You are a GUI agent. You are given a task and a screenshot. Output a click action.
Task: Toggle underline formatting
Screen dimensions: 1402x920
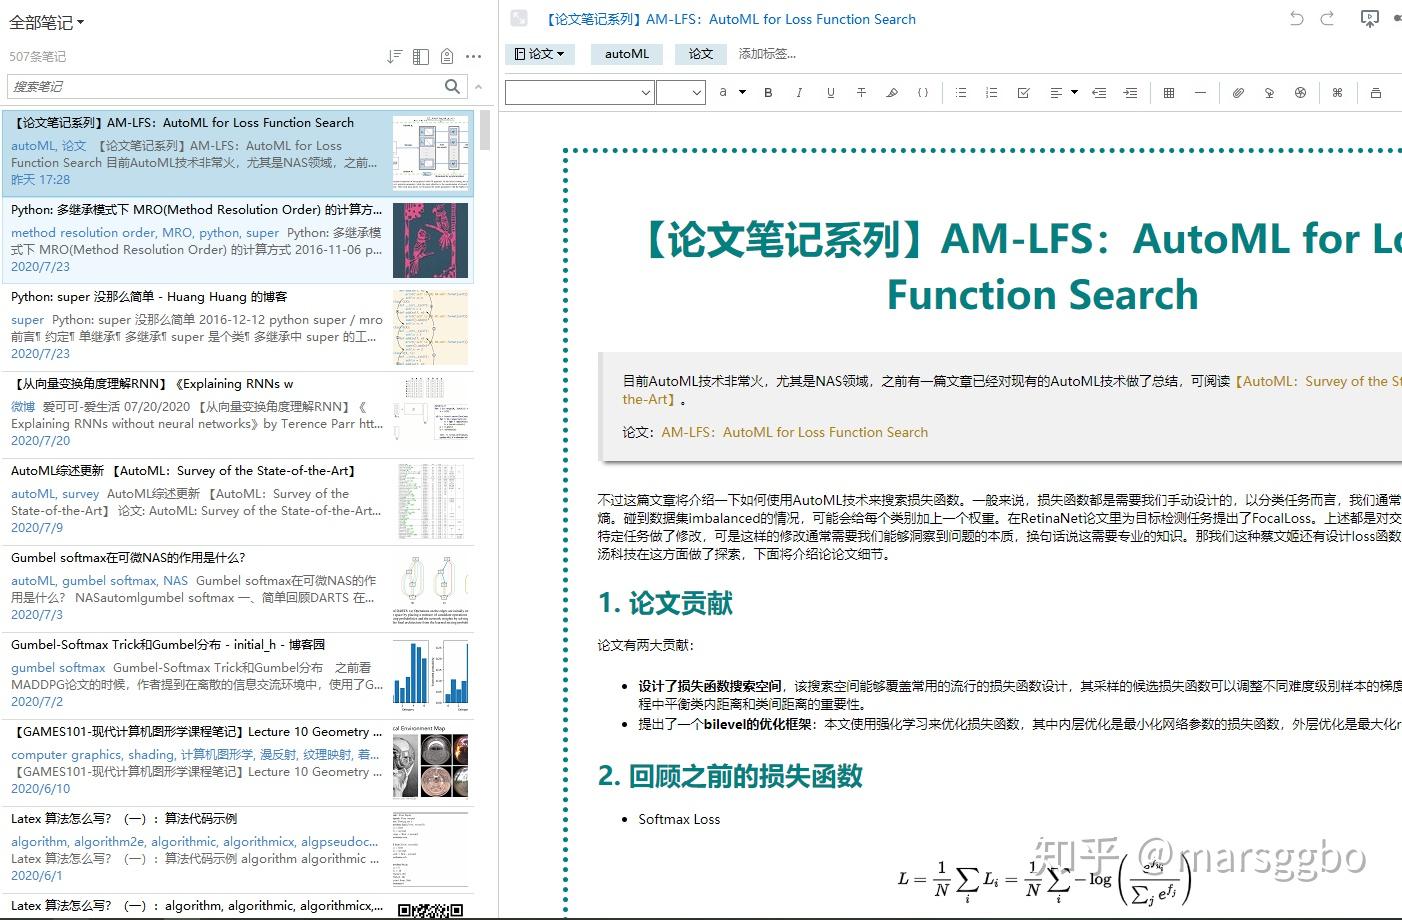[830, 93]
